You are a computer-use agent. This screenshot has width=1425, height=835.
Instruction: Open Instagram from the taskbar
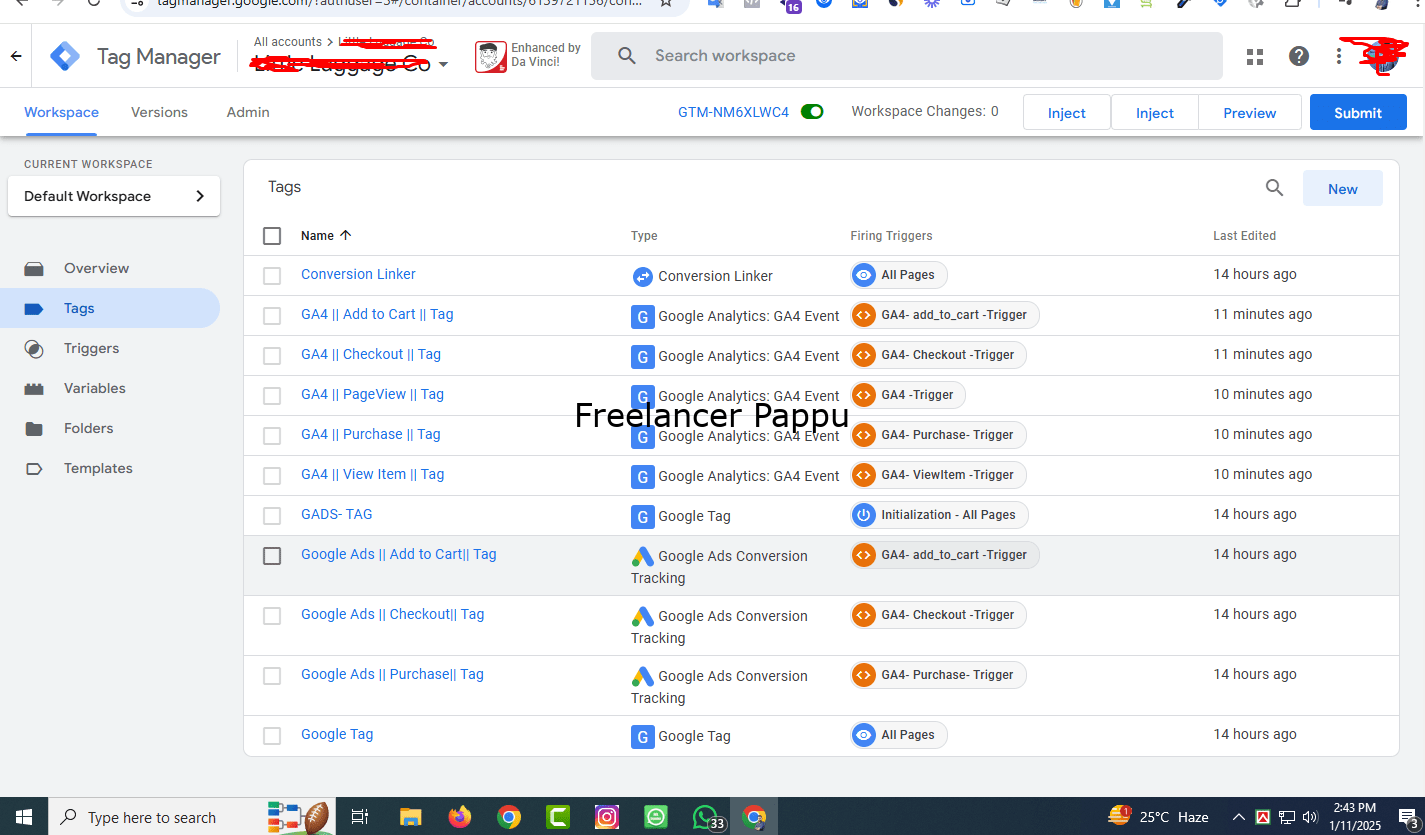coord(607,817)
